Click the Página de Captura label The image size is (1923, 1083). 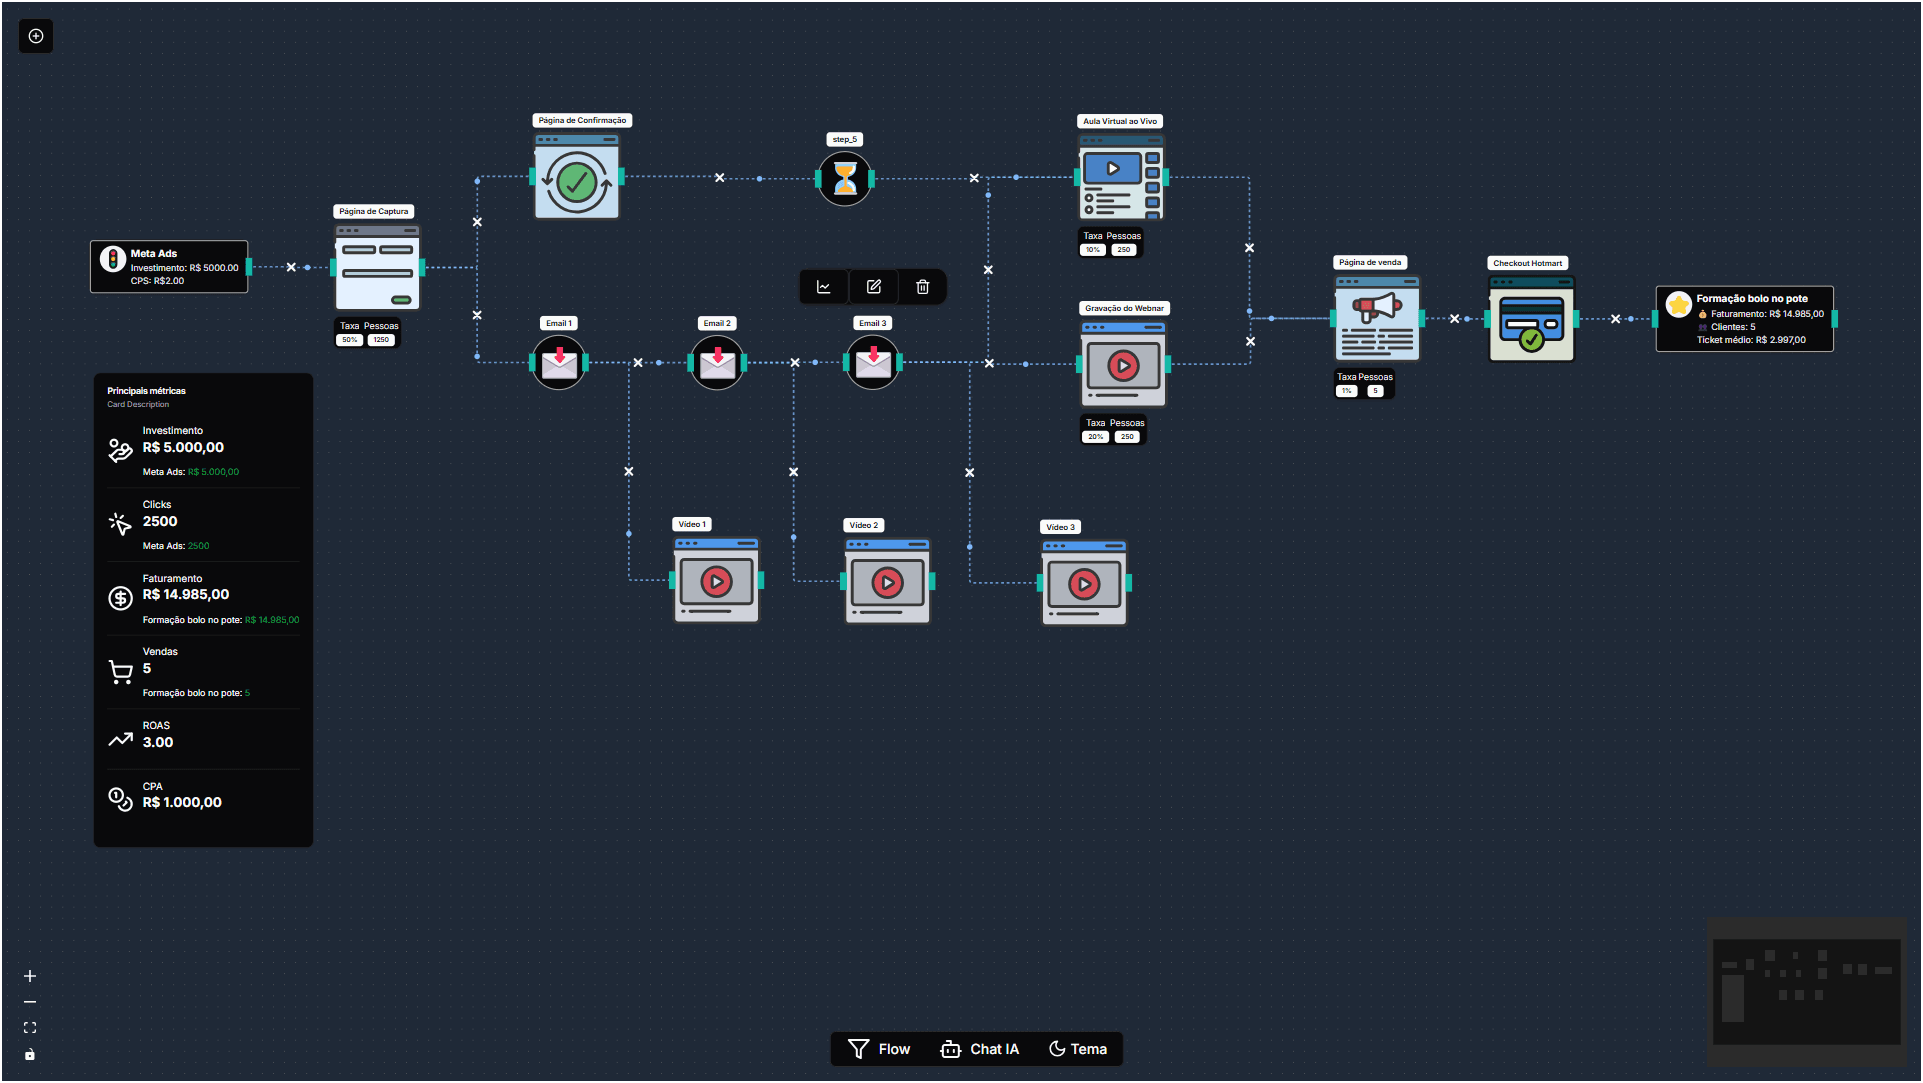tap(374, 212)
